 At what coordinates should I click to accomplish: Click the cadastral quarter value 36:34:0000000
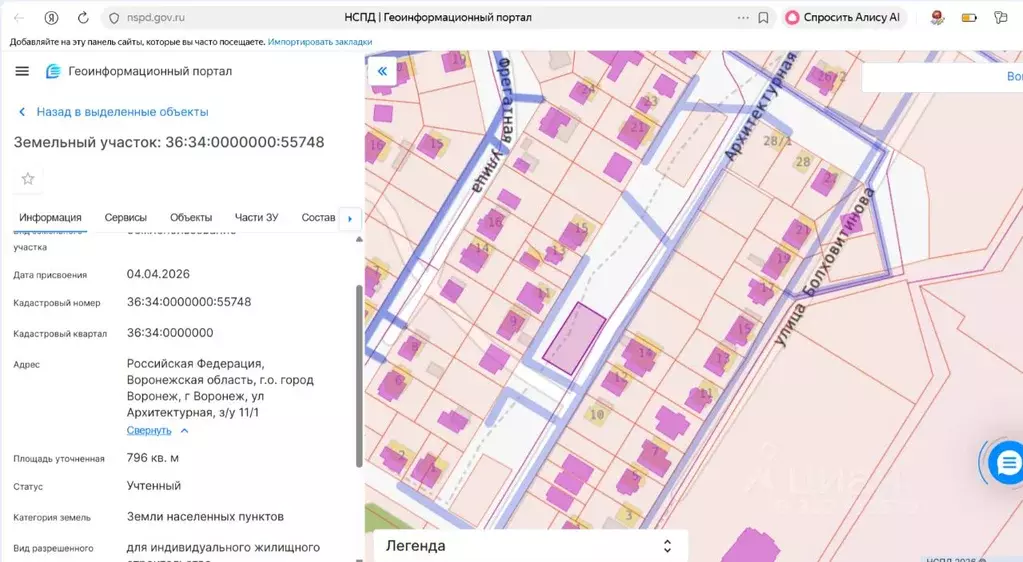[170, 333]
